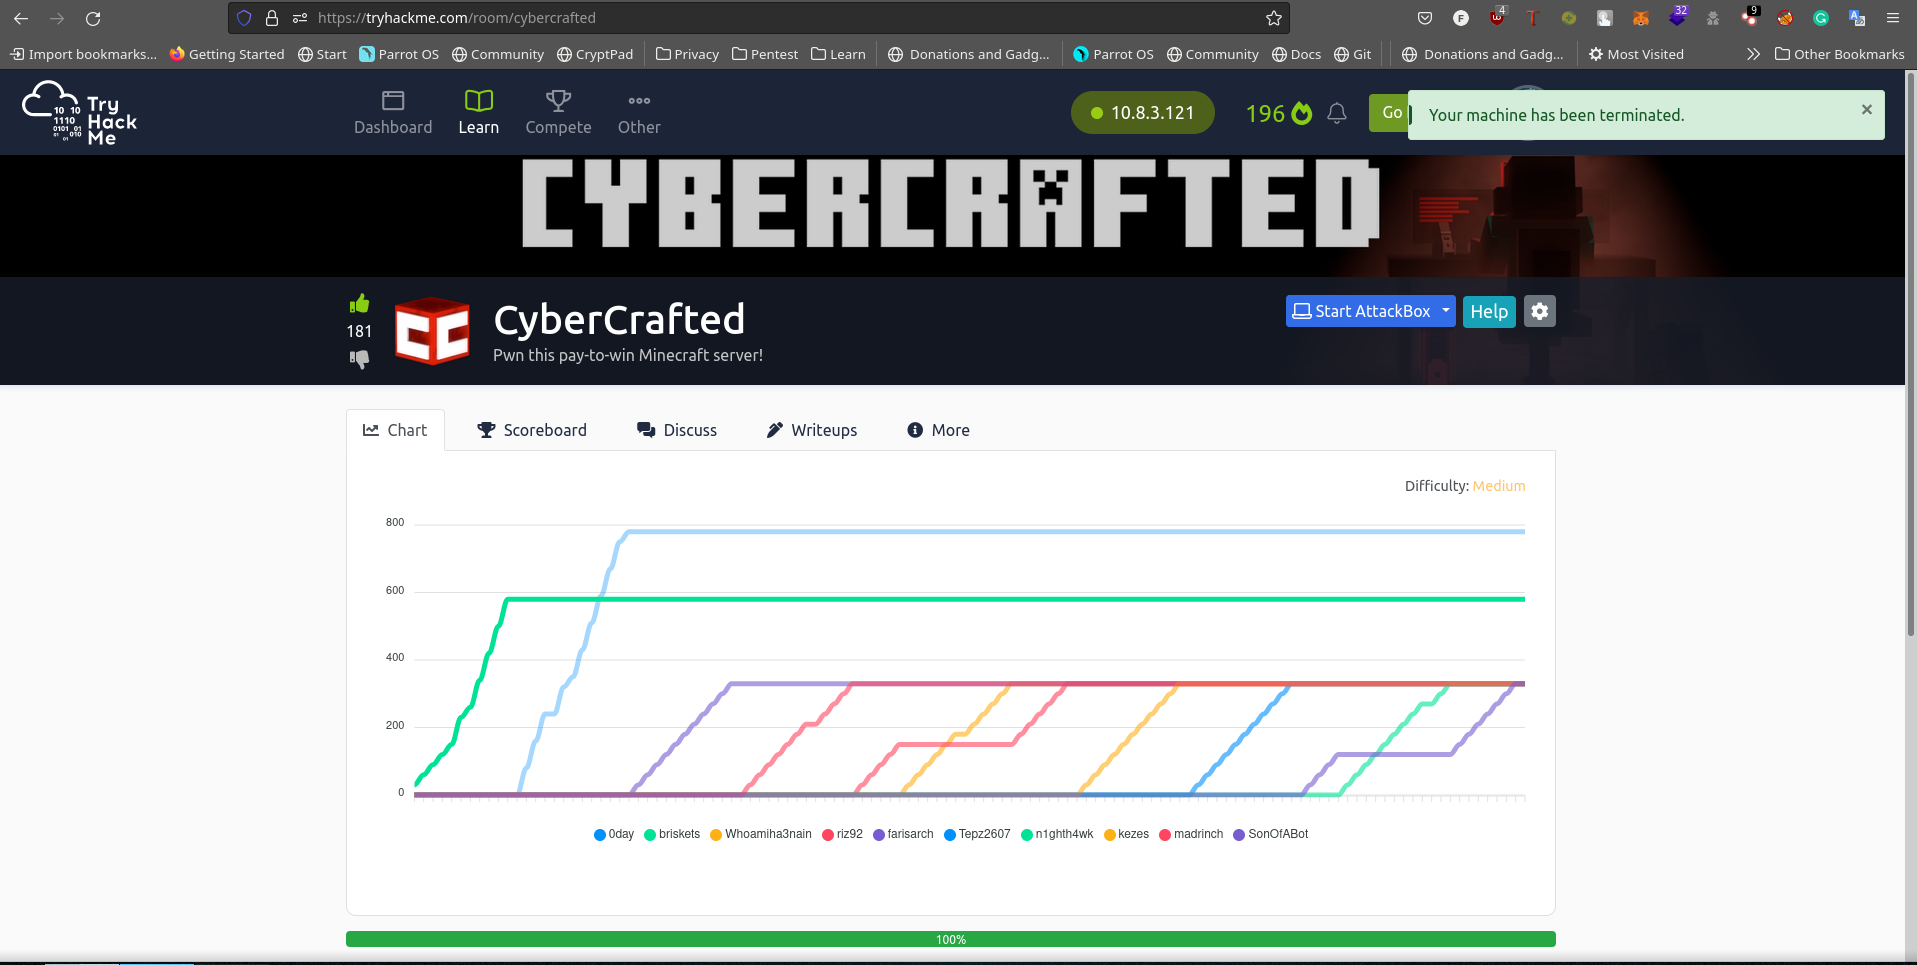
Task: Click the VPN IP 10.8.3.121 badge
Action: tap(1143, 113)
